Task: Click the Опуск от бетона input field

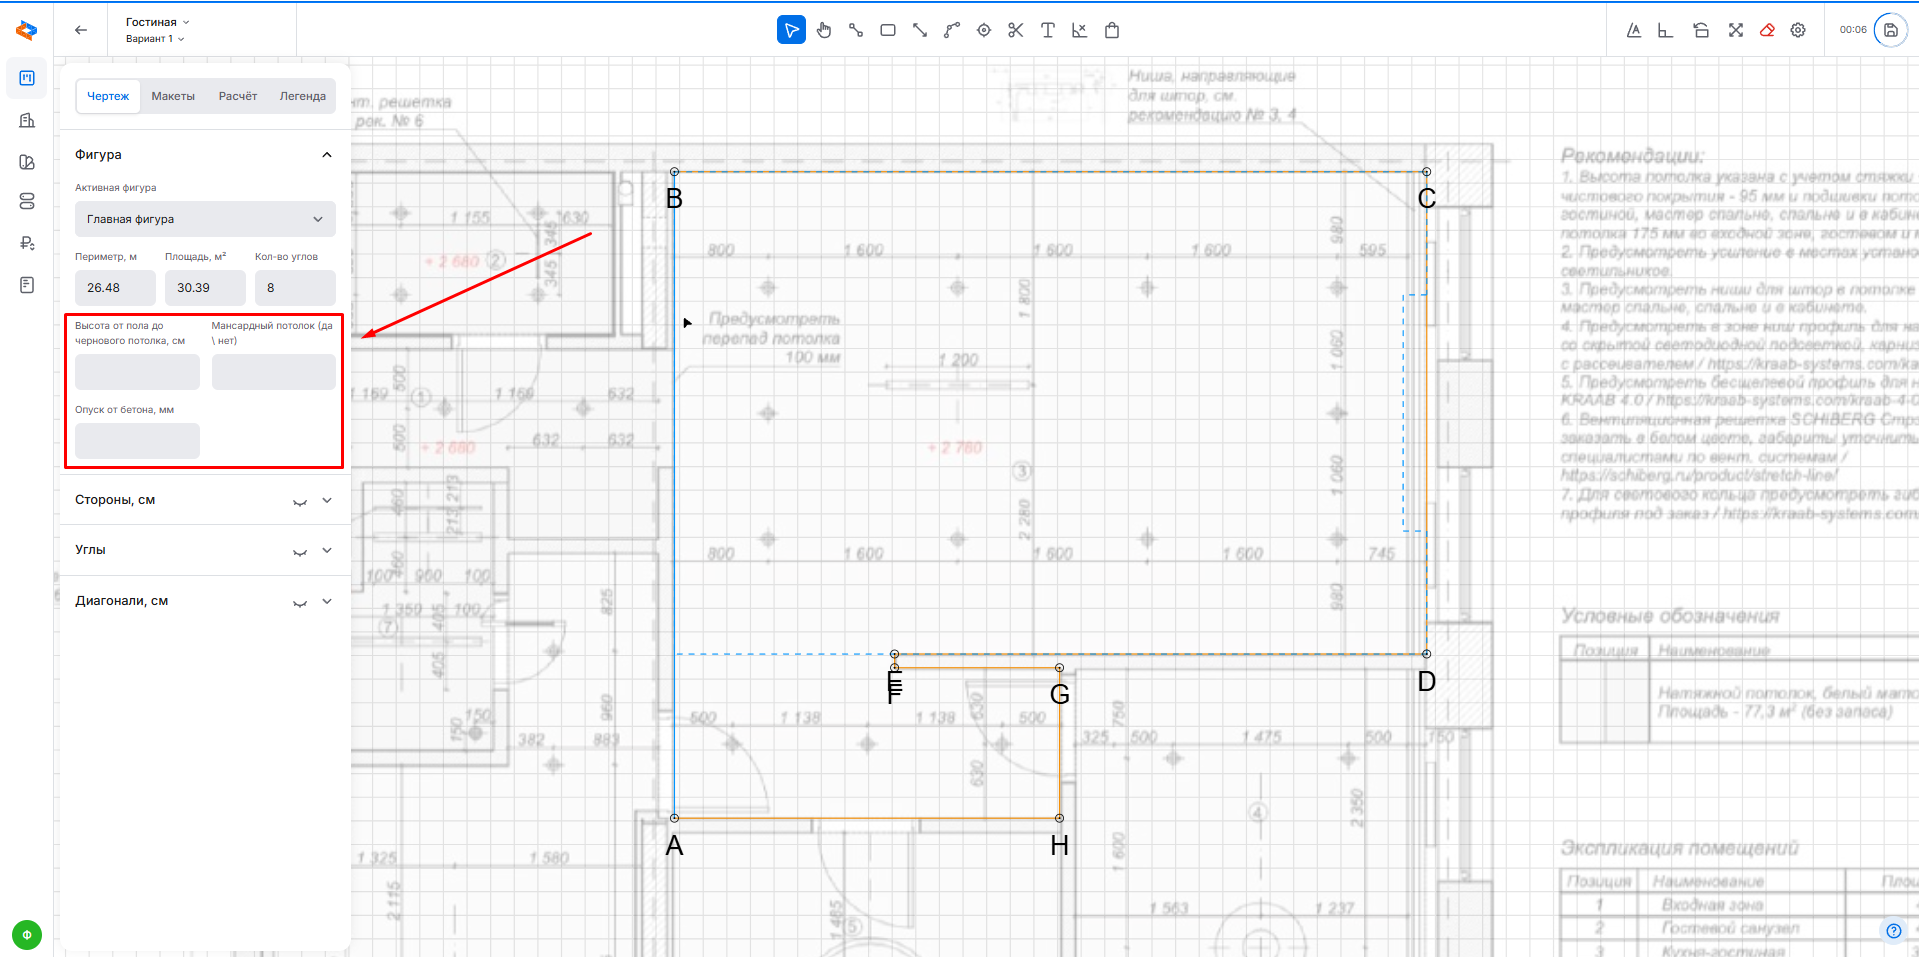Action: point(137,441)
